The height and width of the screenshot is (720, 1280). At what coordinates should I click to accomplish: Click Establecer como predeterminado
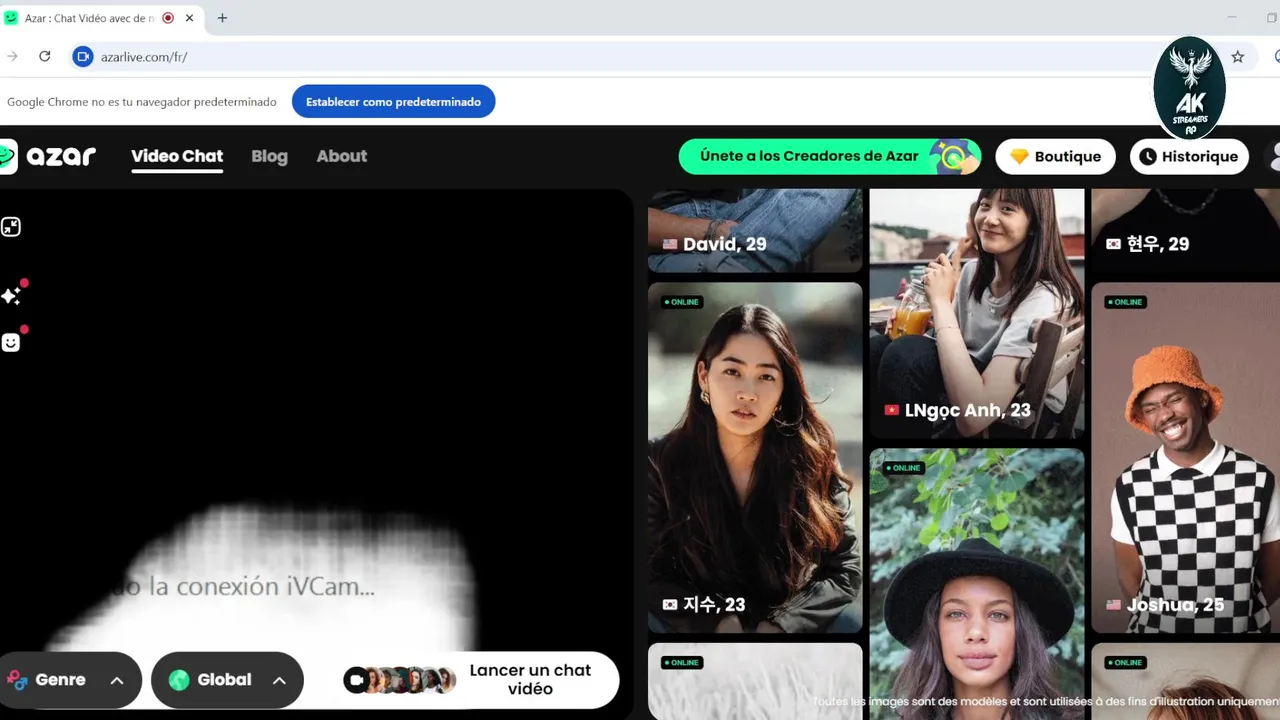click(x=393, y=101)
